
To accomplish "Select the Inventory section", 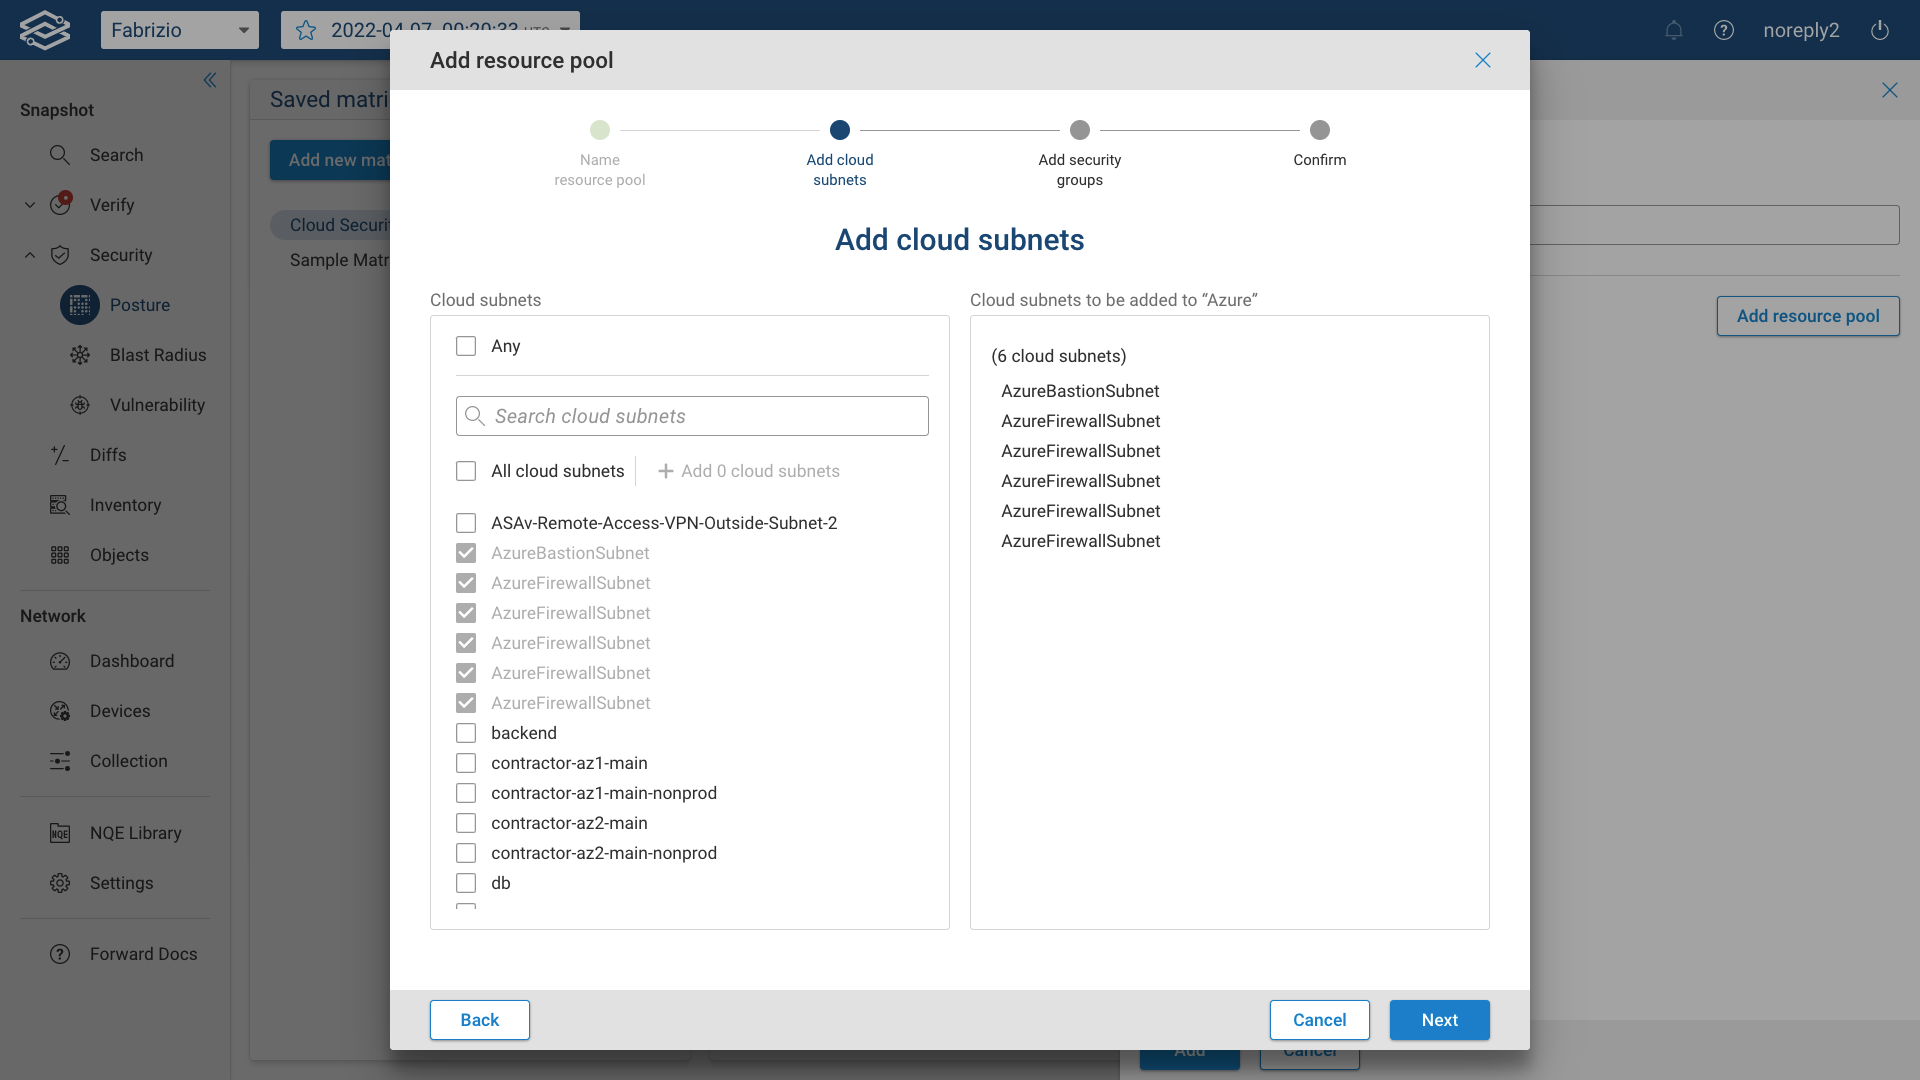I will 125,505.
